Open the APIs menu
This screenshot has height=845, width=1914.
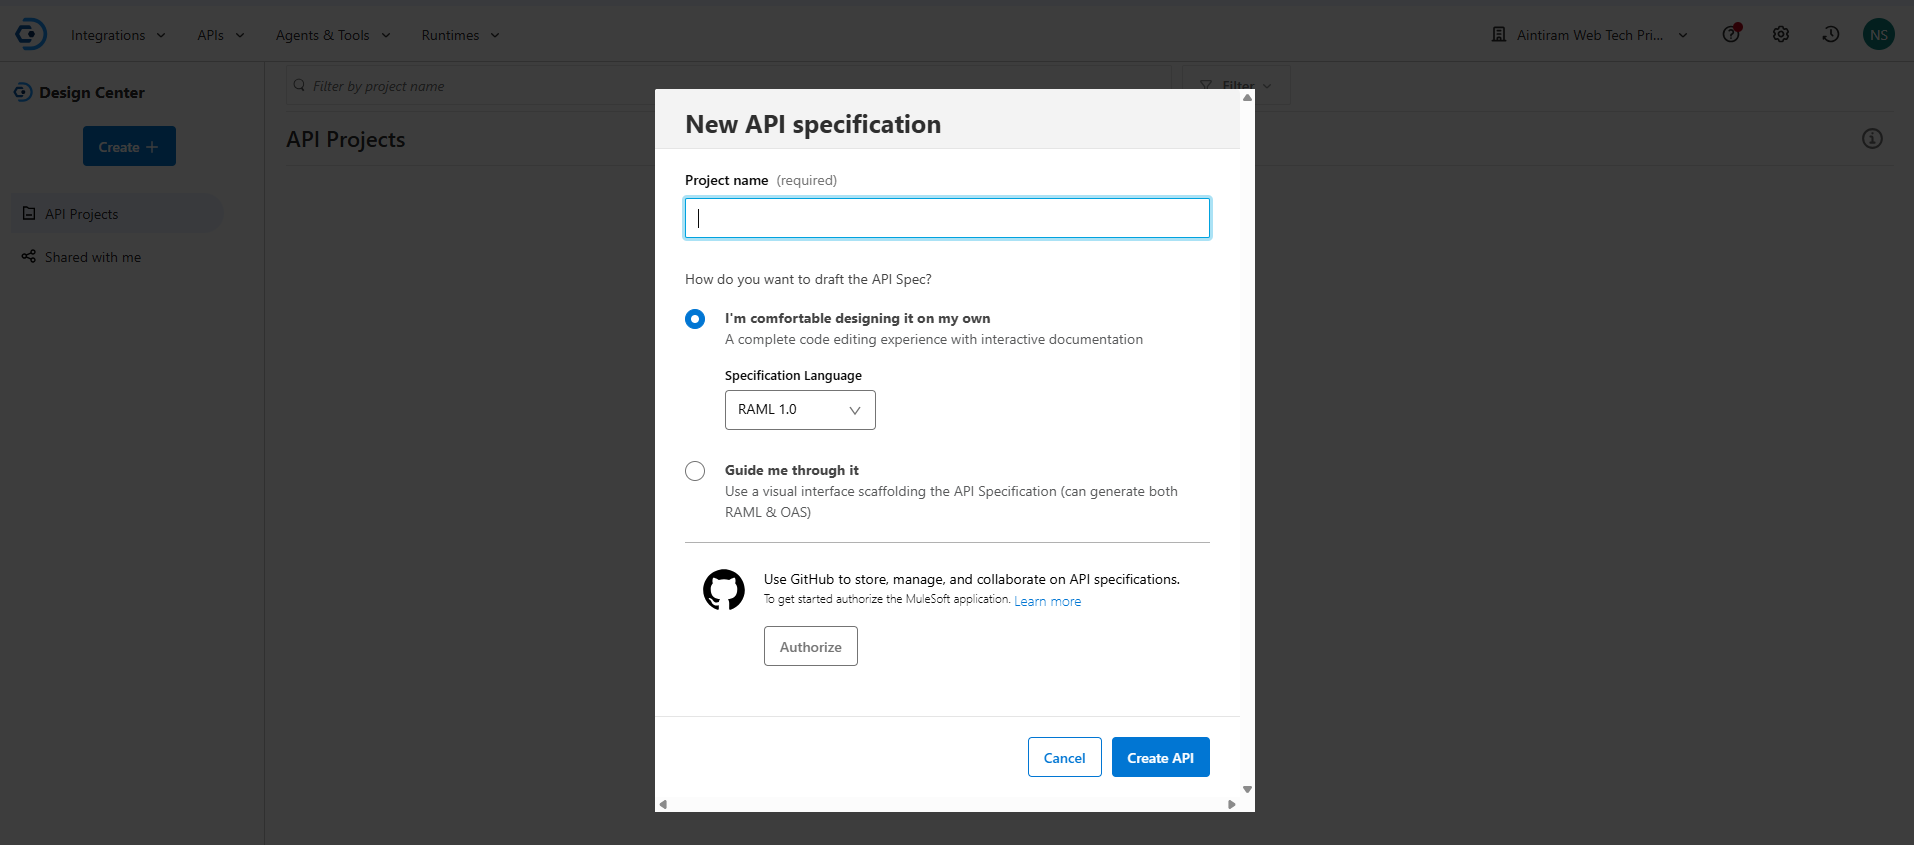220,35
